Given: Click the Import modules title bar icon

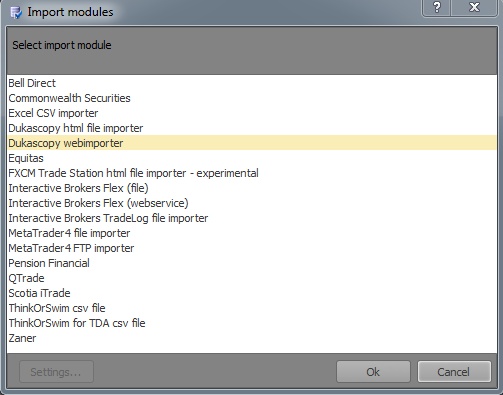Looking at the screenshot, I should 16,12.
